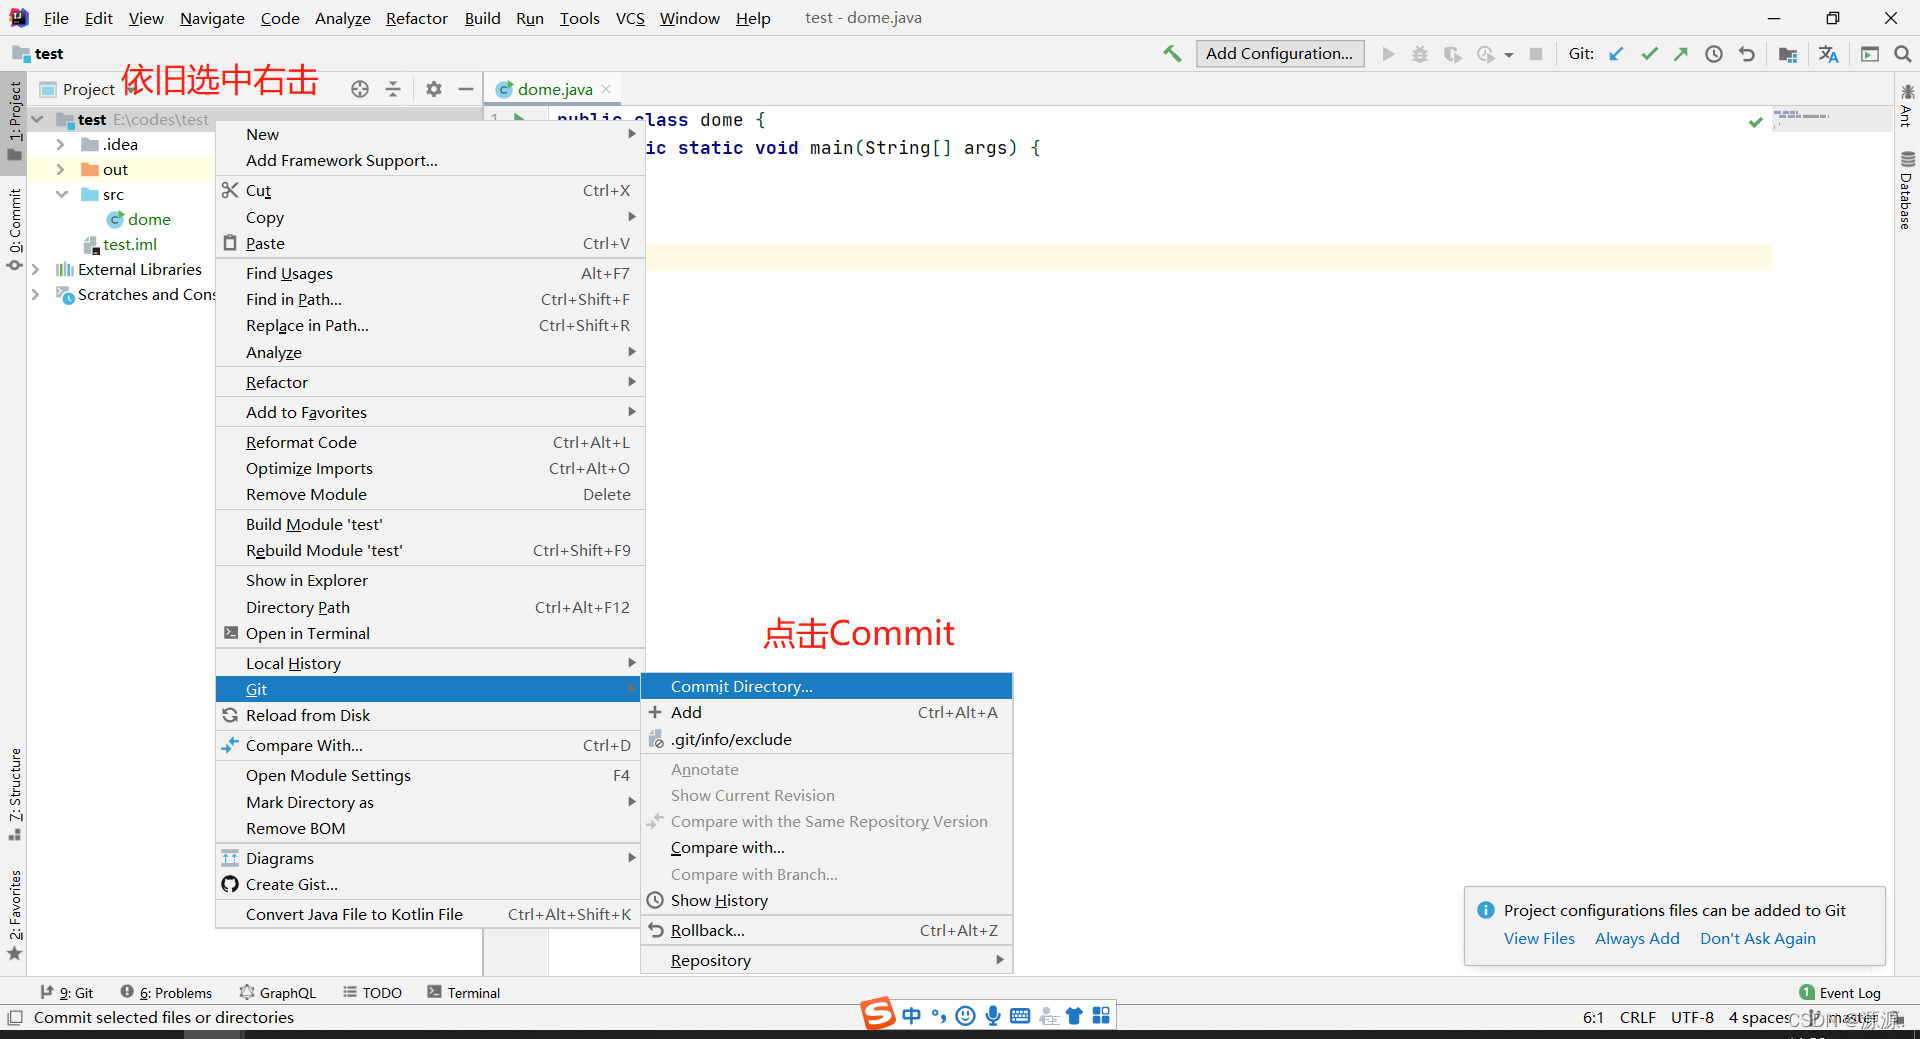1920x1039 pixels.
Task: Select Commit Directory... in Git submenu
Action: pyautogui.click(x=826, y=686)
